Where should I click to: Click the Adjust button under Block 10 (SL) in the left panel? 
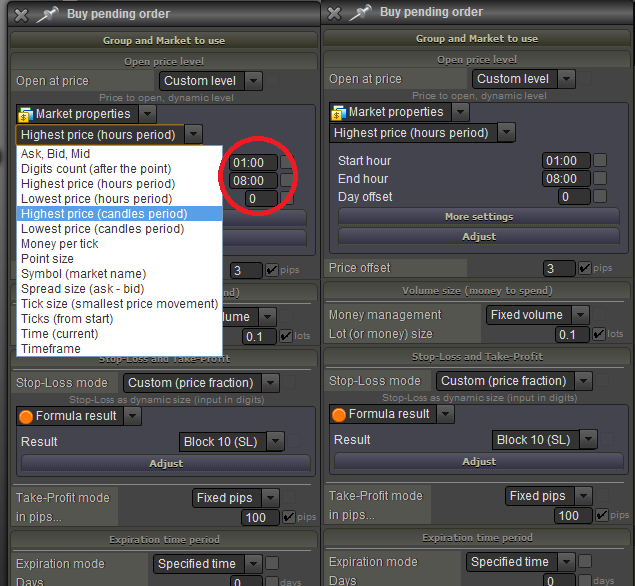(166, 463)
